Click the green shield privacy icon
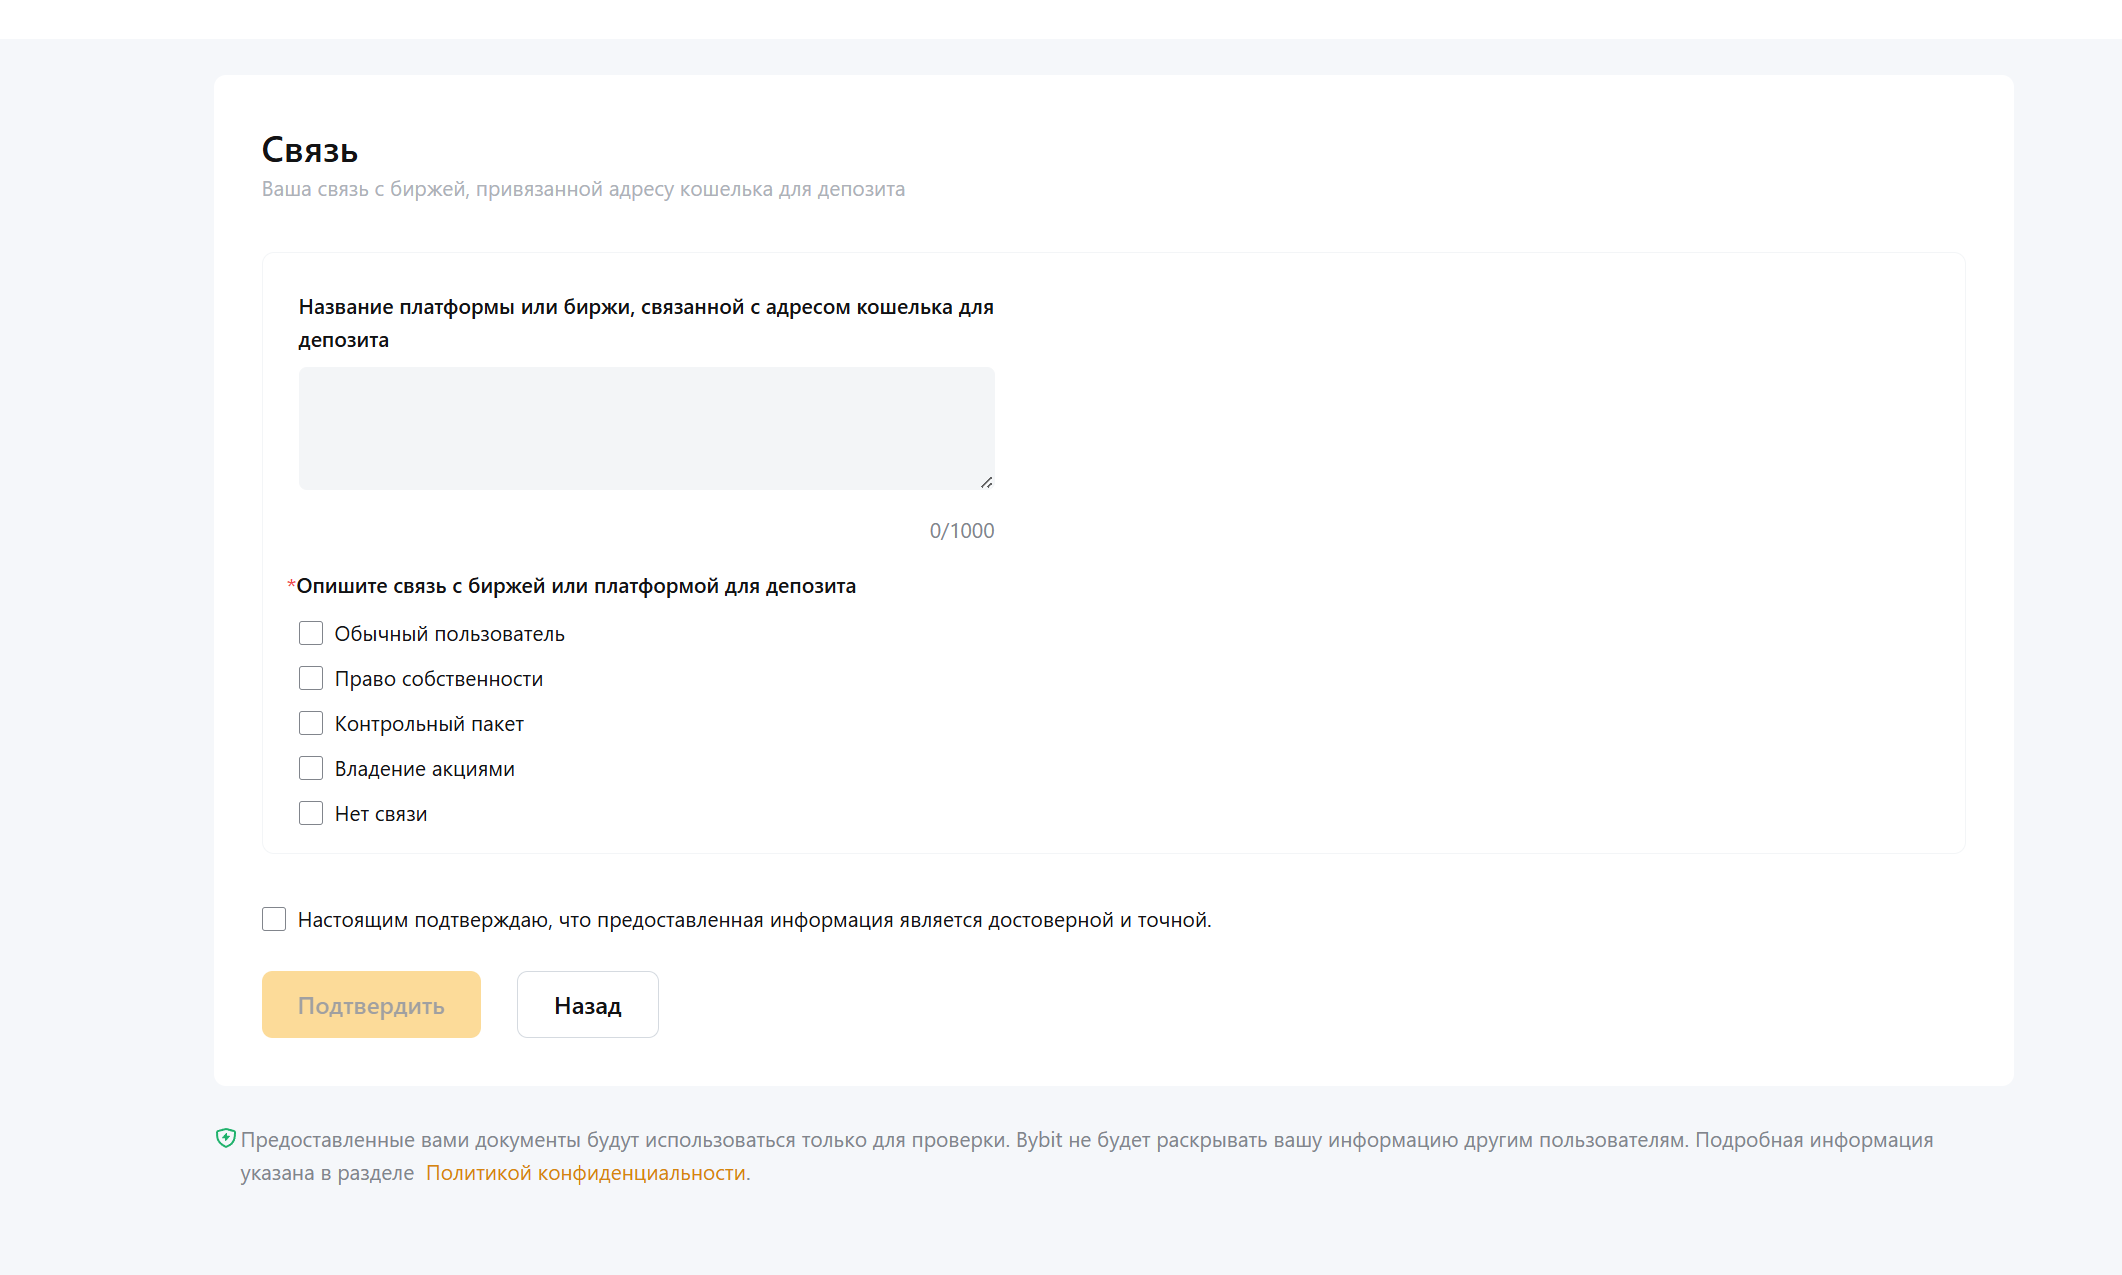 tap(226, 1138)
